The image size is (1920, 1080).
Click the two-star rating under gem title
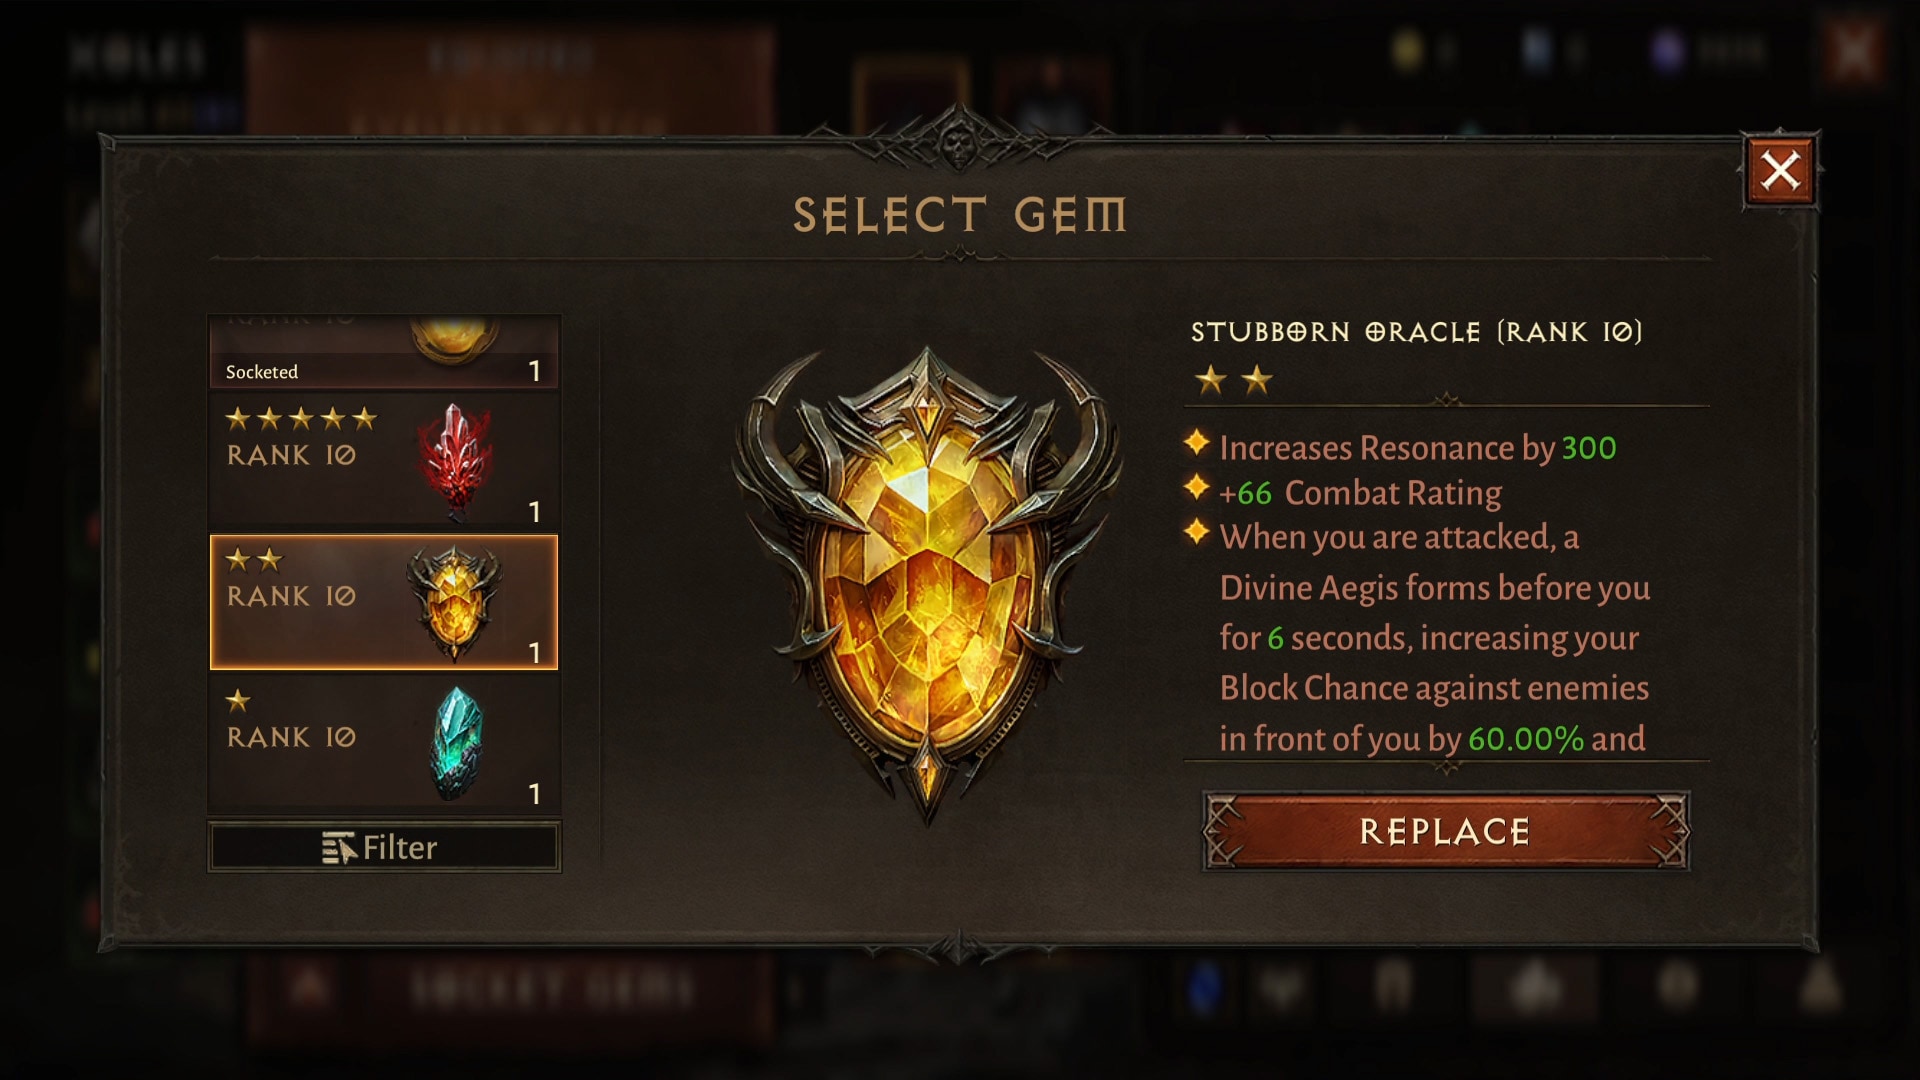[1234, 380]
